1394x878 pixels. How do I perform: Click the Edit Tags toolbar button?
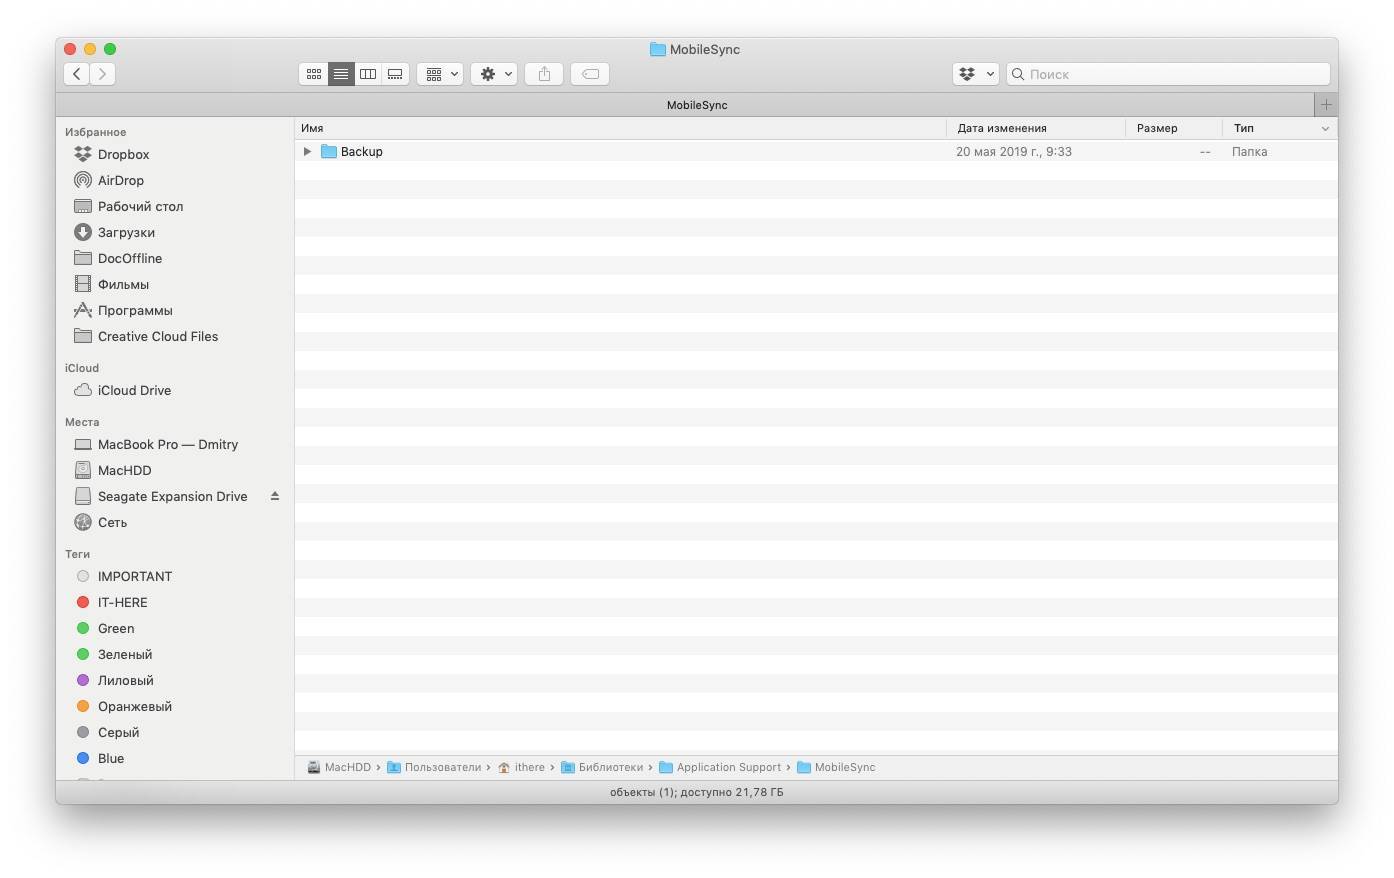pos(590,74)
